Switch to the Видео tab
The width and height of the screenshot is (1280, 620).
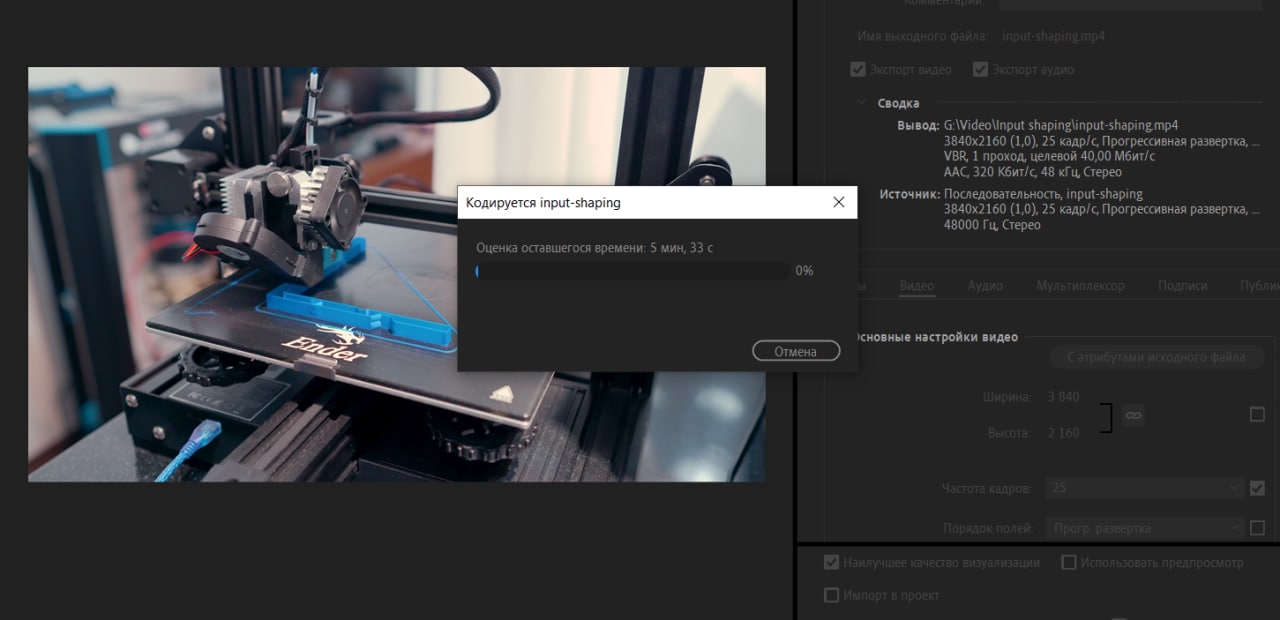point(917,286)
